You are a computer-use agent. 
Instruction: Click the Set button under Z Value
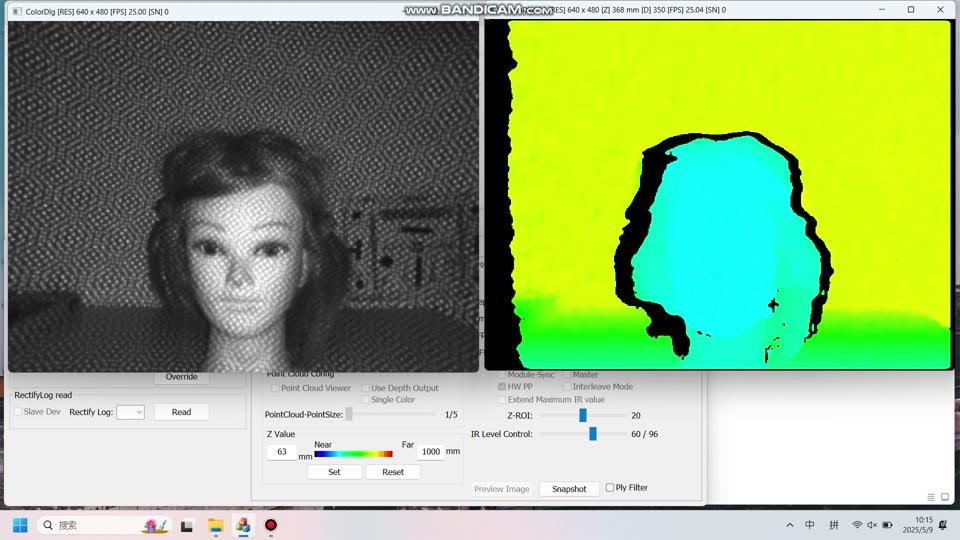click(334, 472)
